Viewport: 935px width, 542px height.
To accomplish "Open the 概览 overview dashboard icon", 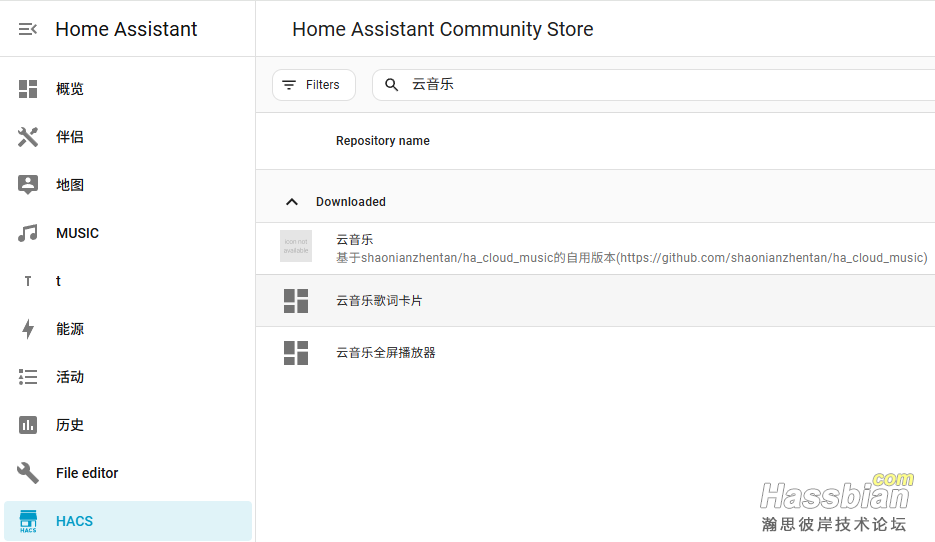I will coord(28,89).
